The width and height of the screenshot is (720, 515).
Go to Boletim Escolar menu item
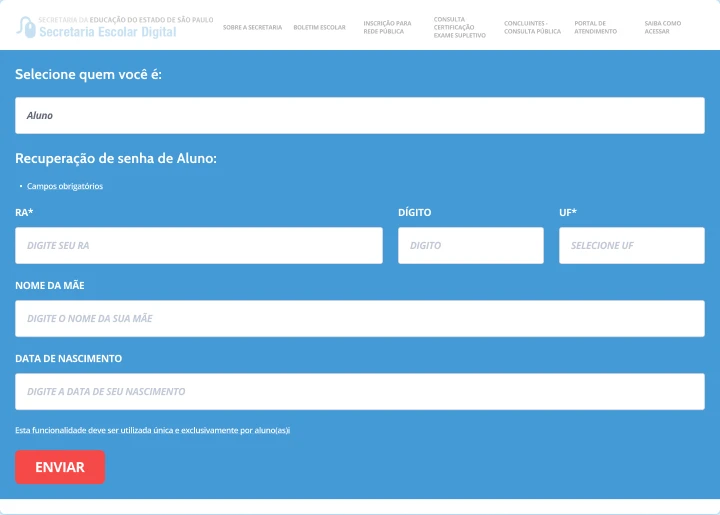tap(320, 28)
